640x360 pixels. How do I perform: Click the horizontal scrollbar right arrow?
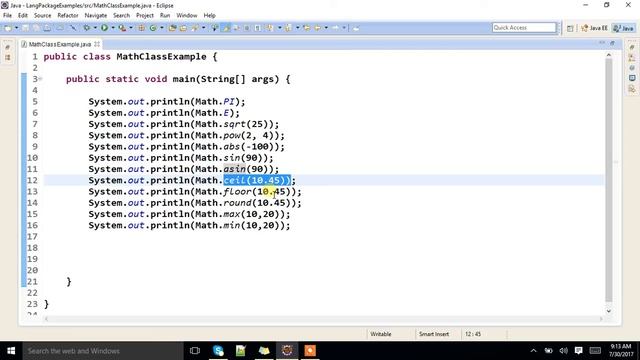(x=601, y=319)
